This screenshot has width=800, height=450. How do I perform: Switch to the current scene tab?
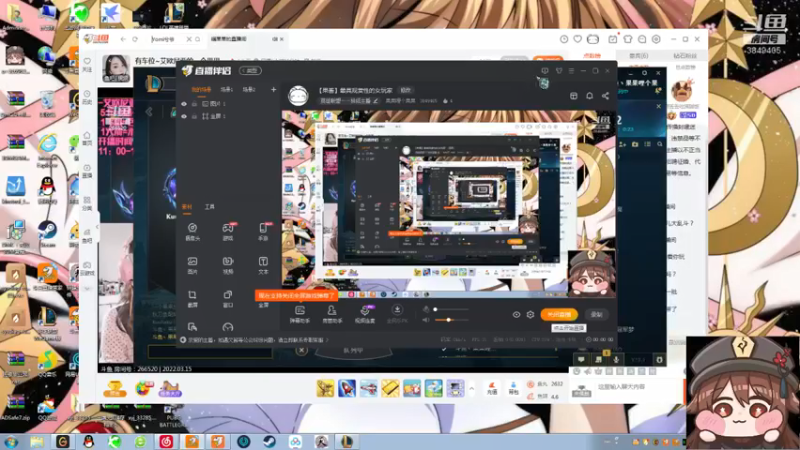tap(201, 90)
